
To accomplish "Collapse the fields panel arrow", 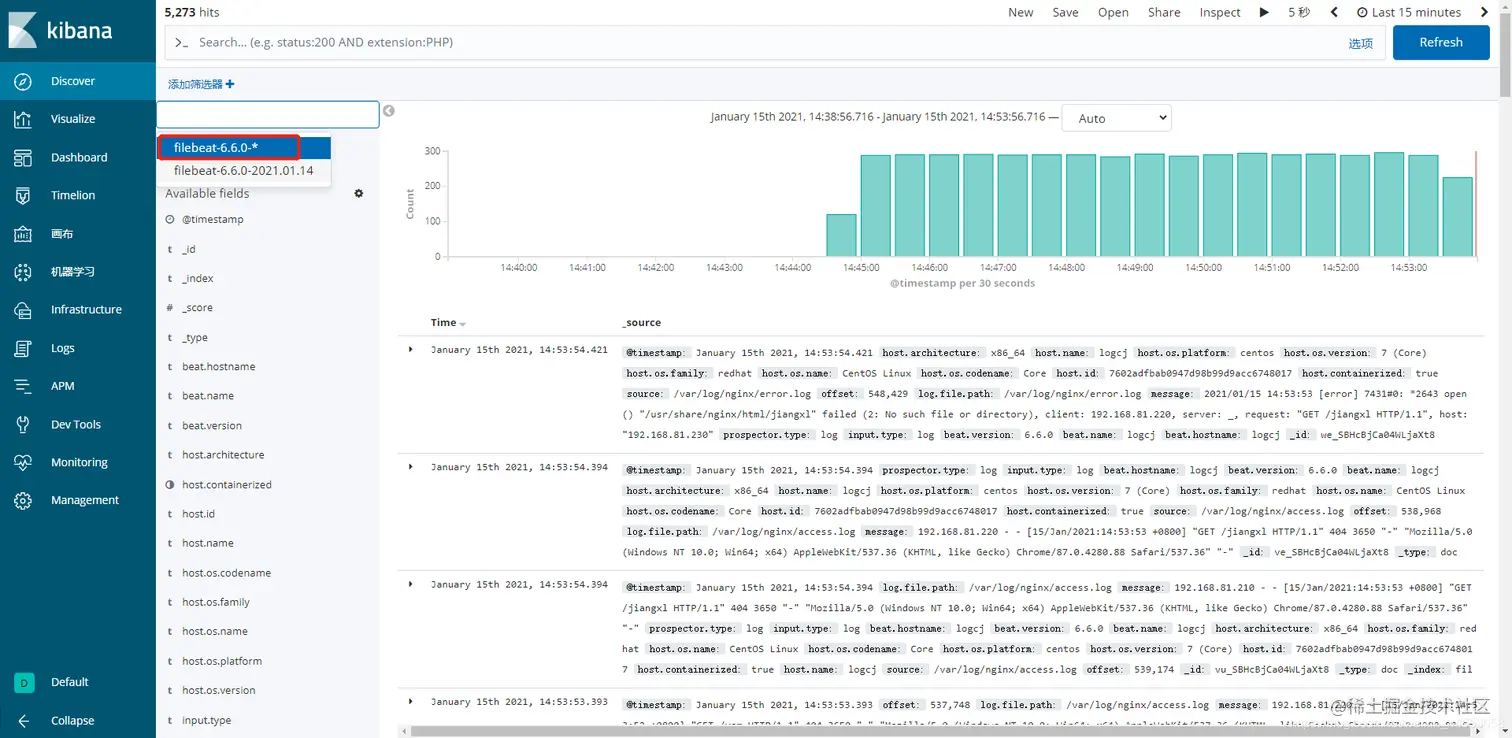I will click(x=389, y=111).
